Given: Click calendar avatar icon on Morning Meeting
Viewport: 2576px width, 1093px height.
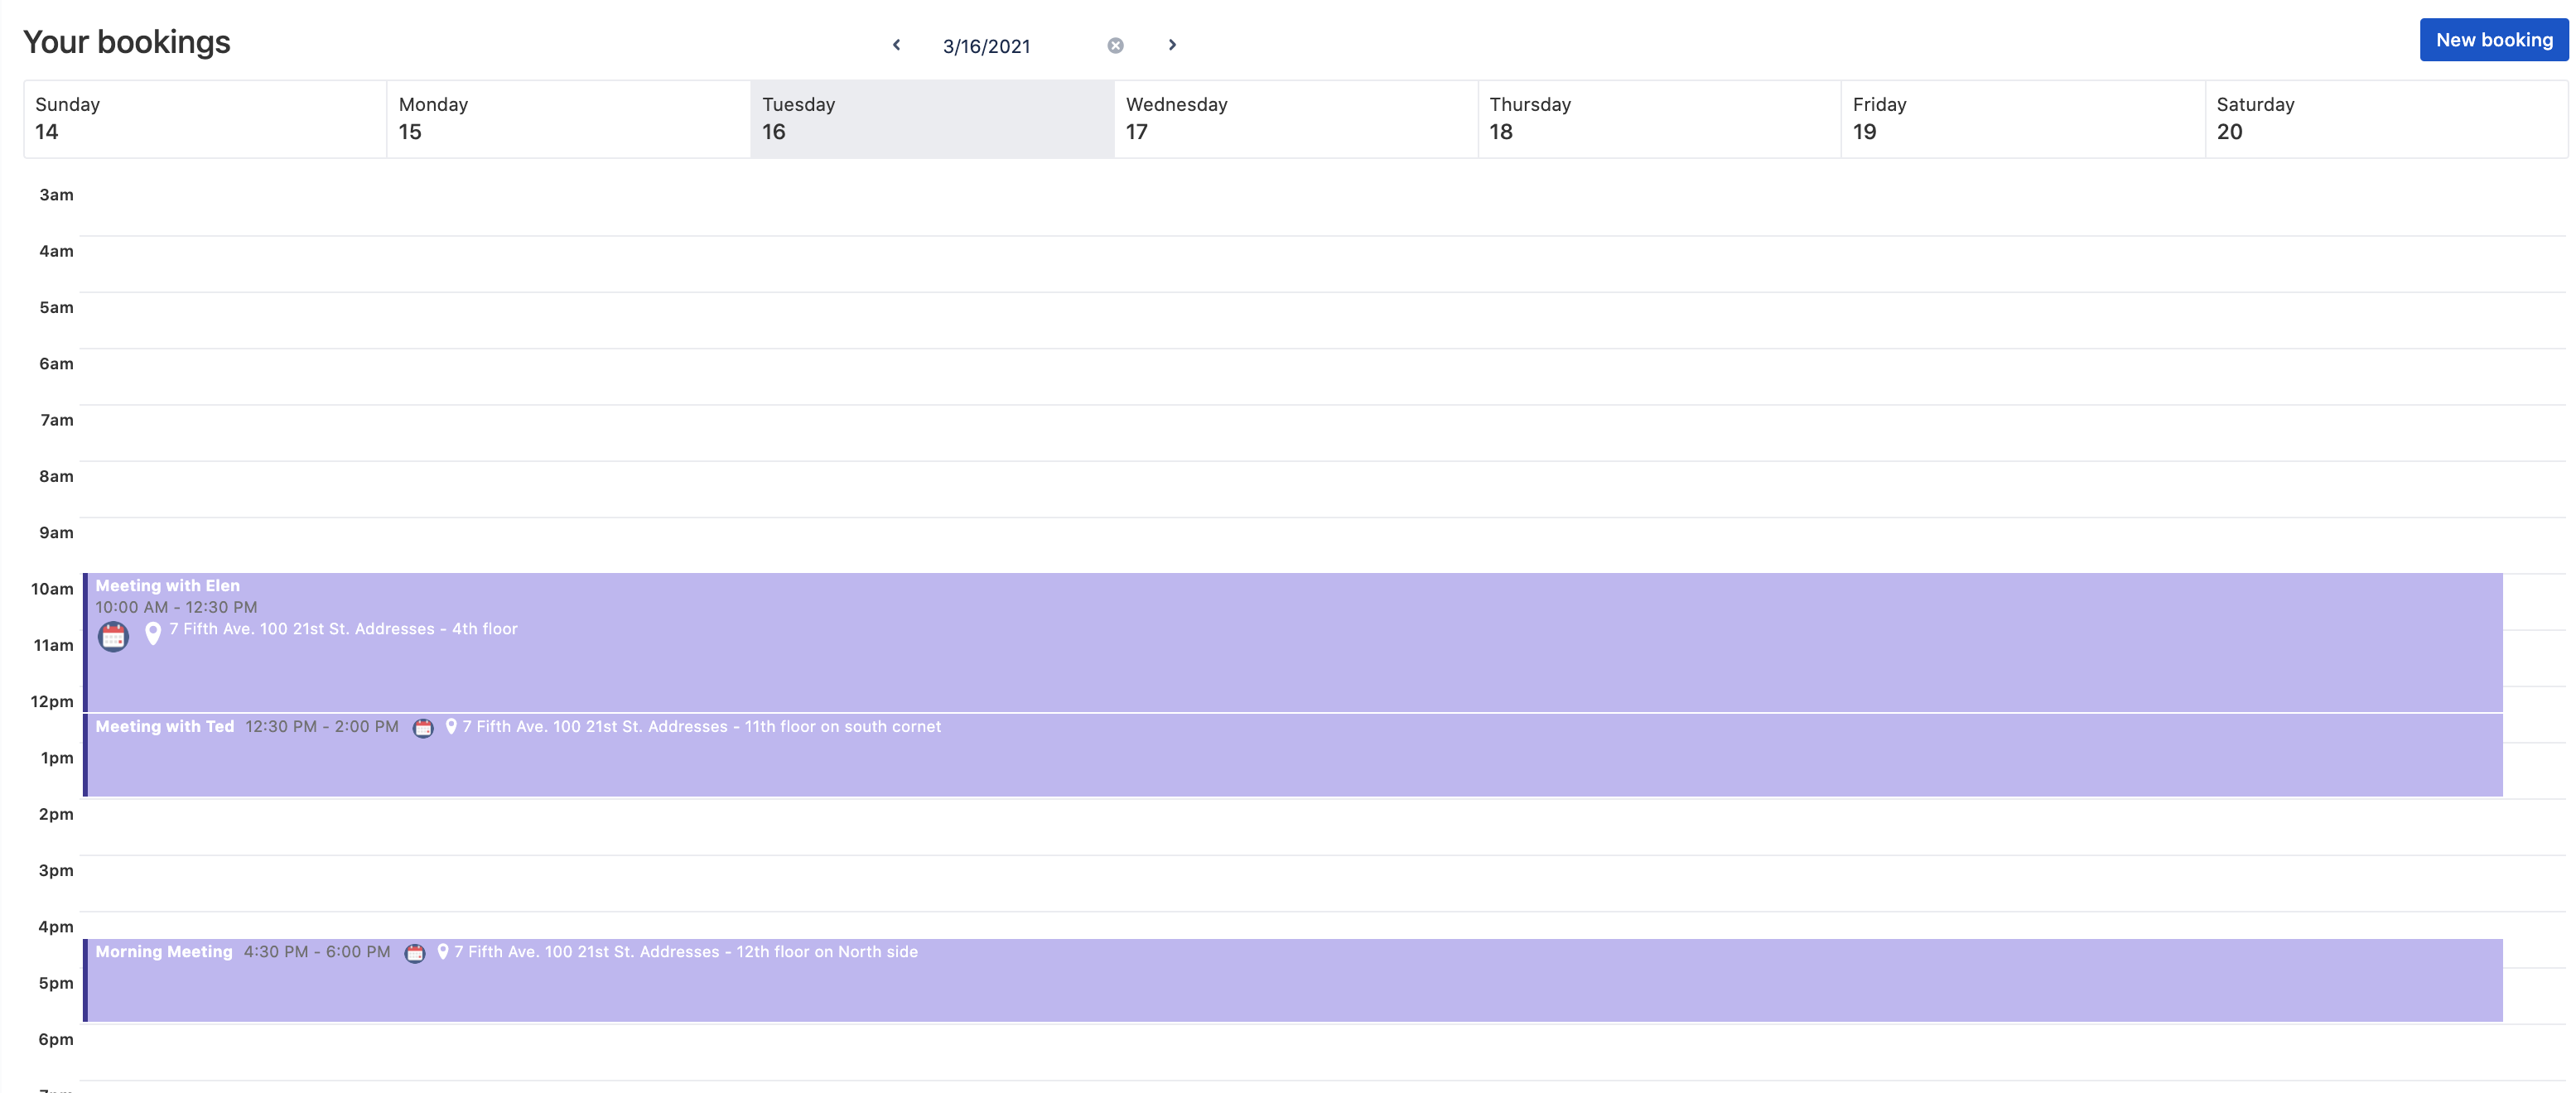Looking at the screenshot, I should [415, 953].
